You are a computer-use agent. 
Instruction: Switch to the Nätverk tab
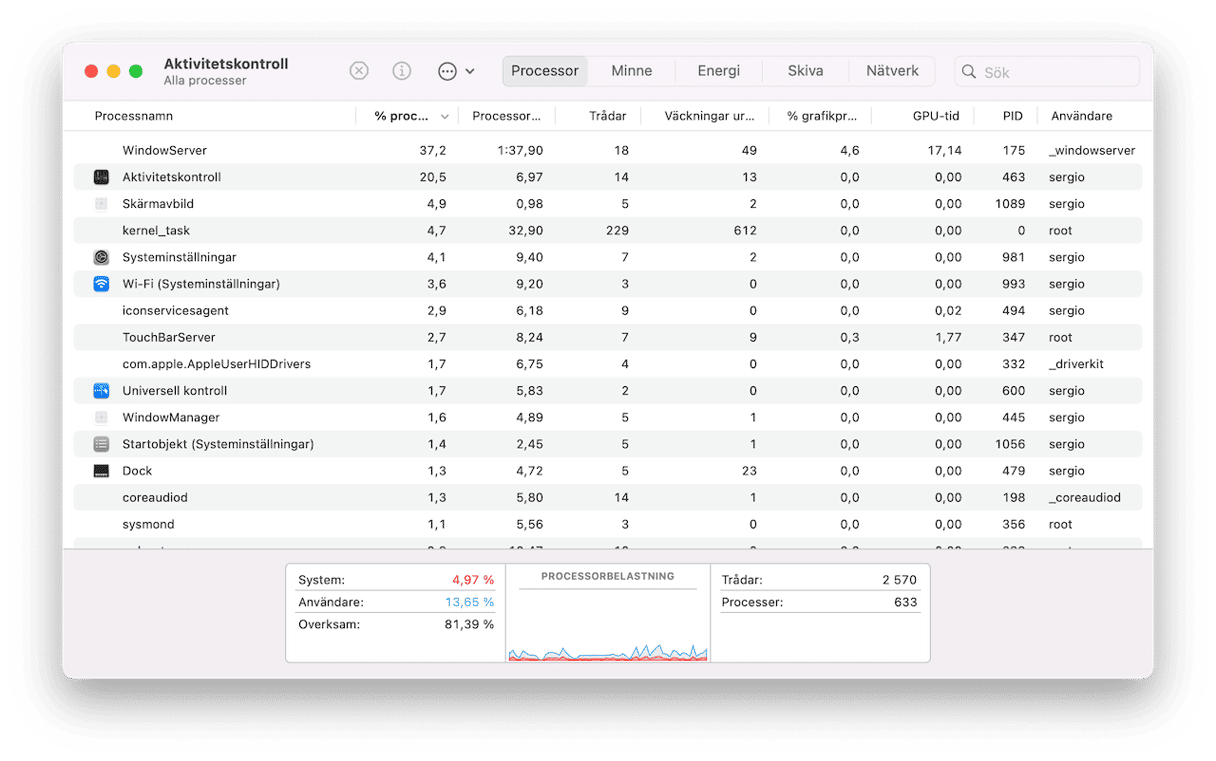pos(892,71)
